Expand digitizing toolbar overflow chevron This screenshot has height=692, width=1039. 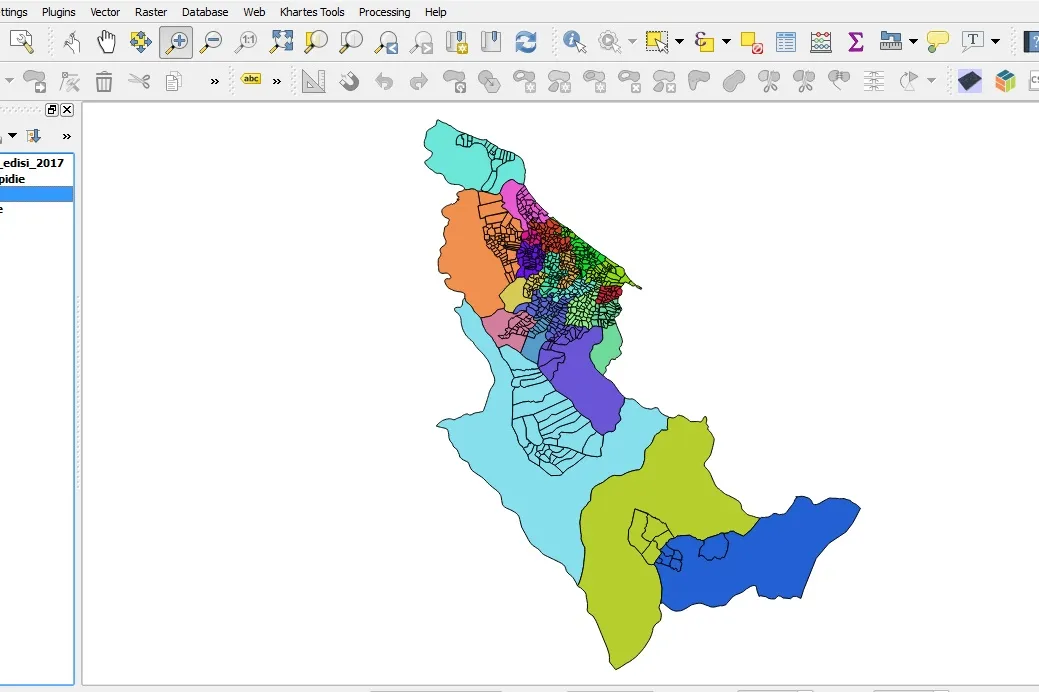tap(215, 82)
